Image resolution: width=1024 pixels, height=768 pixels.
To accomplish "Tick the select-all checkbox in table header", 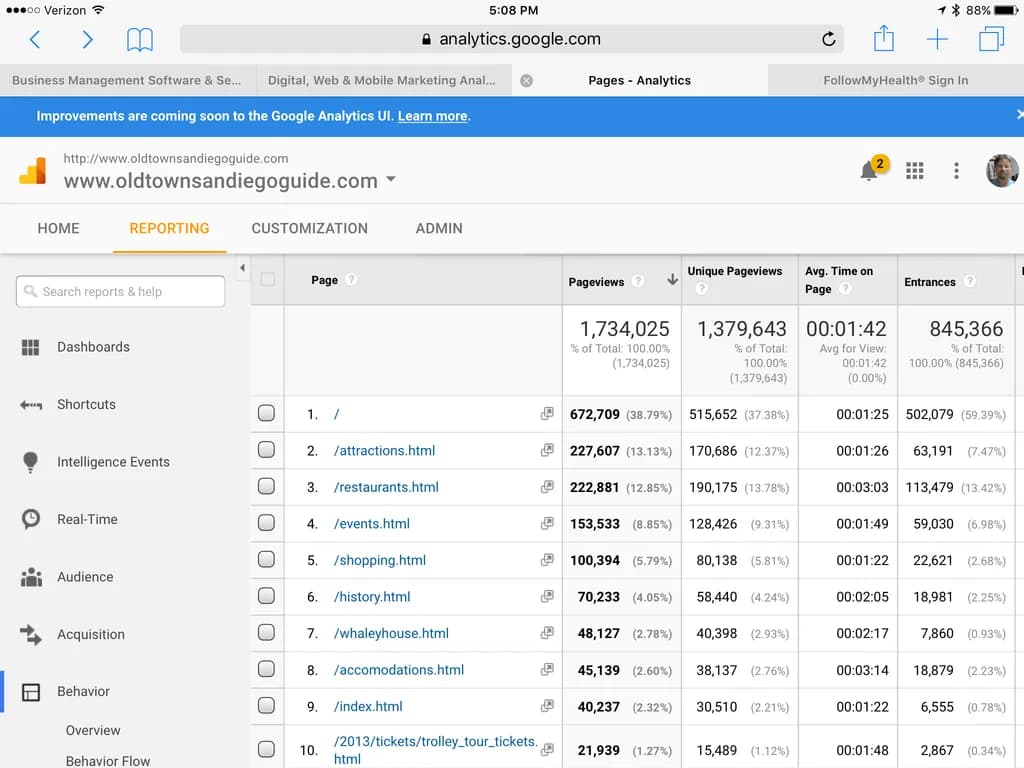I will click(267, 280).
